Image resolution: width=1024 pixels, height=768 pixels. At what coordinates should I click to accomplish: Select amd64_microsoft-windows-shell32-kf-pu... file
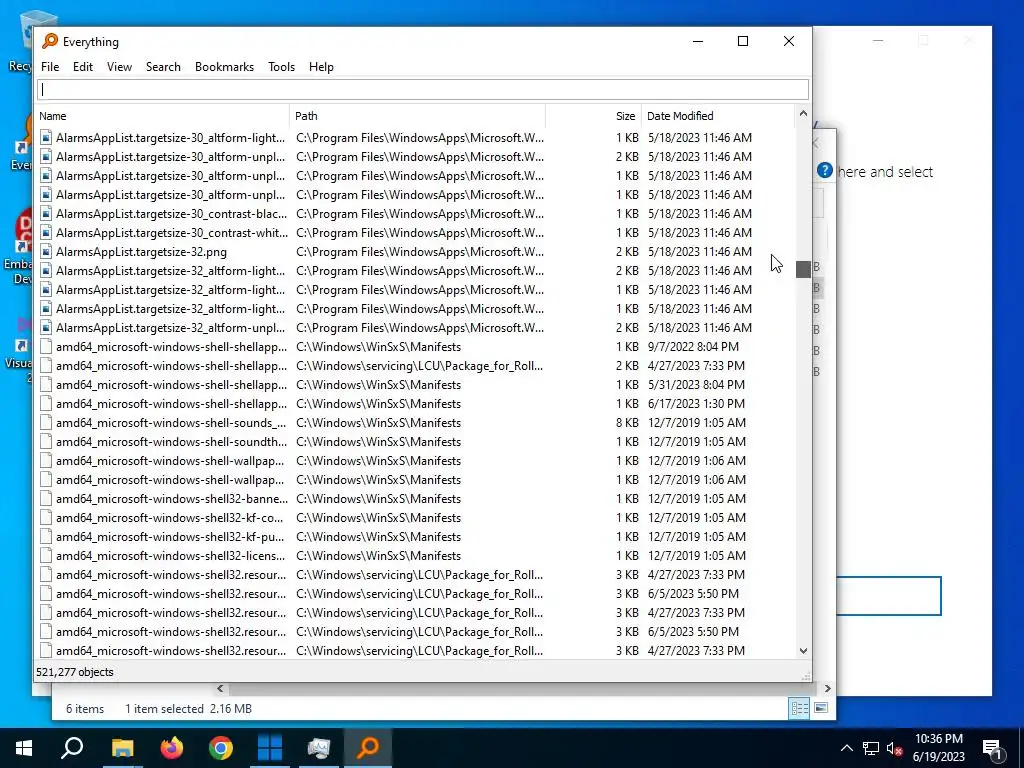[x=170, y=537]
